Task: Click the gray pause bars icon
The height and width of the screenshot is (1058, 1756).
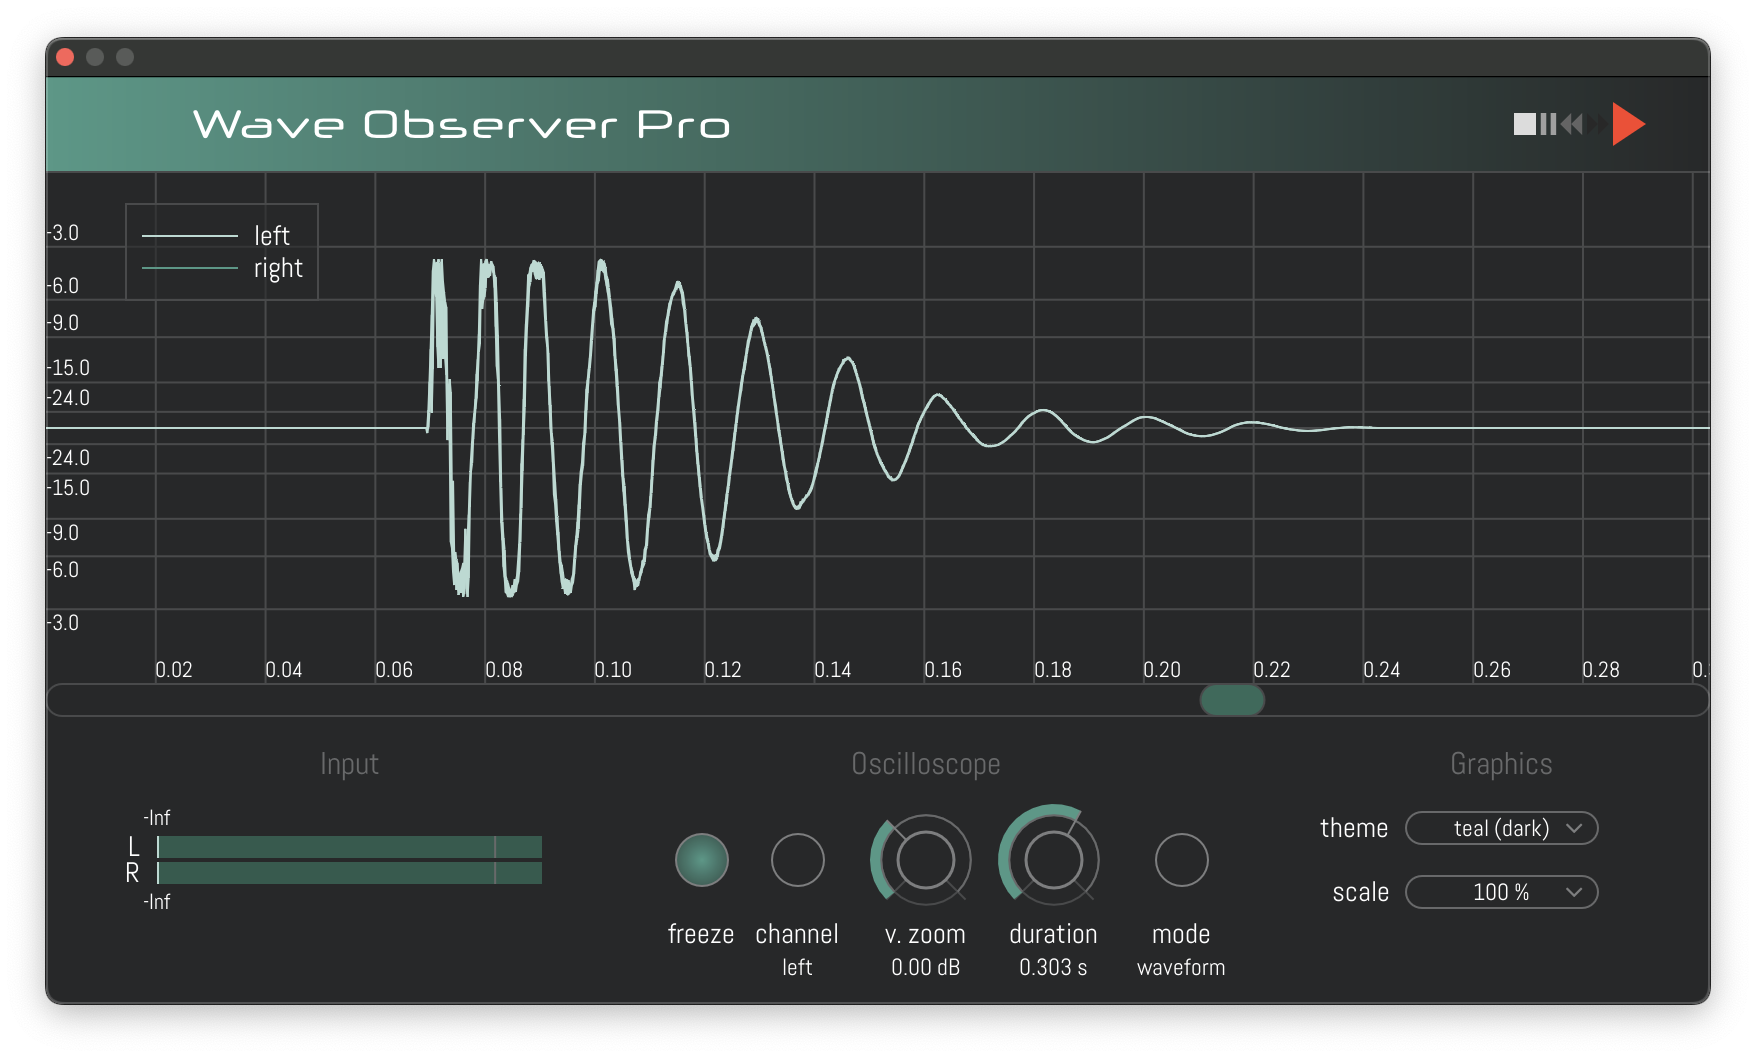Action: (1548, 124)
